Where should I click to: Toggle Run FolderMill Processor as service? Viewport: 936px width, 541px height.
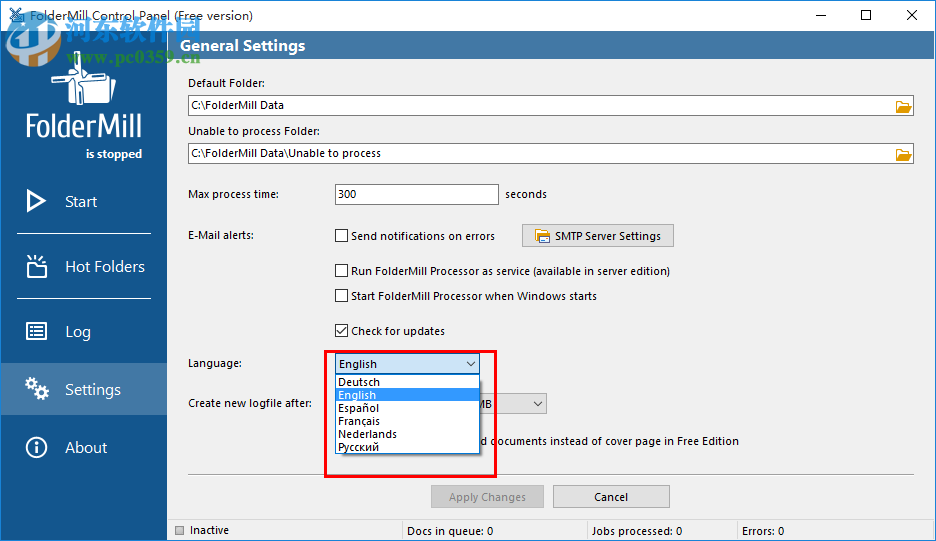341,271
